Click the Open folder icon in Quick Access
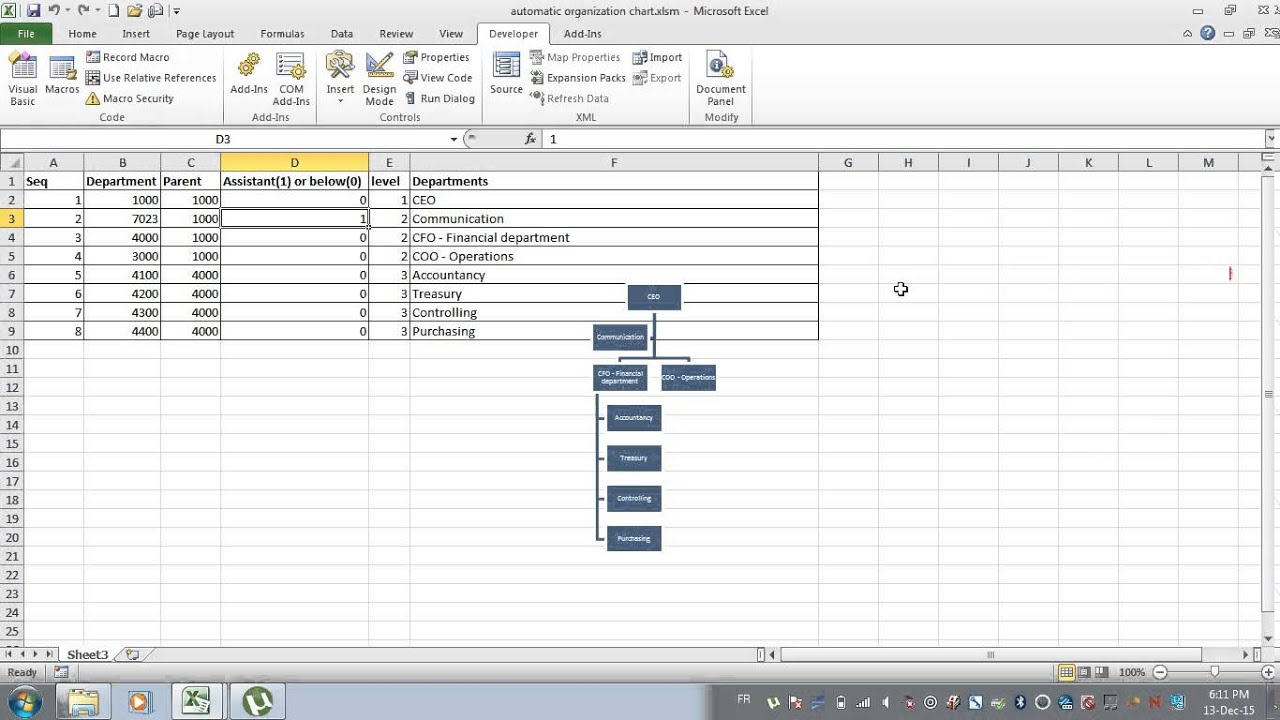 click(x=134, y=11)
